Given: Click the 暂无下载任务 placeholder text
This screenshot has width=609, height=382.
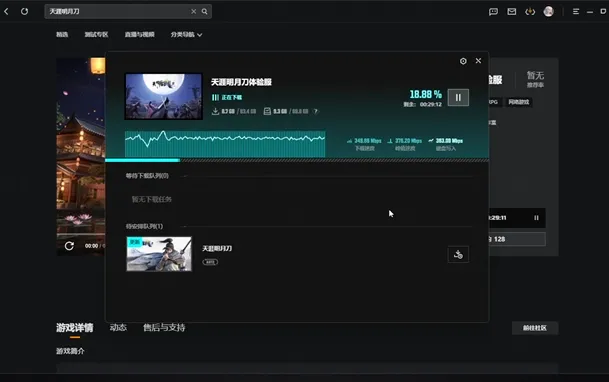Looking at the screenshot, I should point(151,199).
